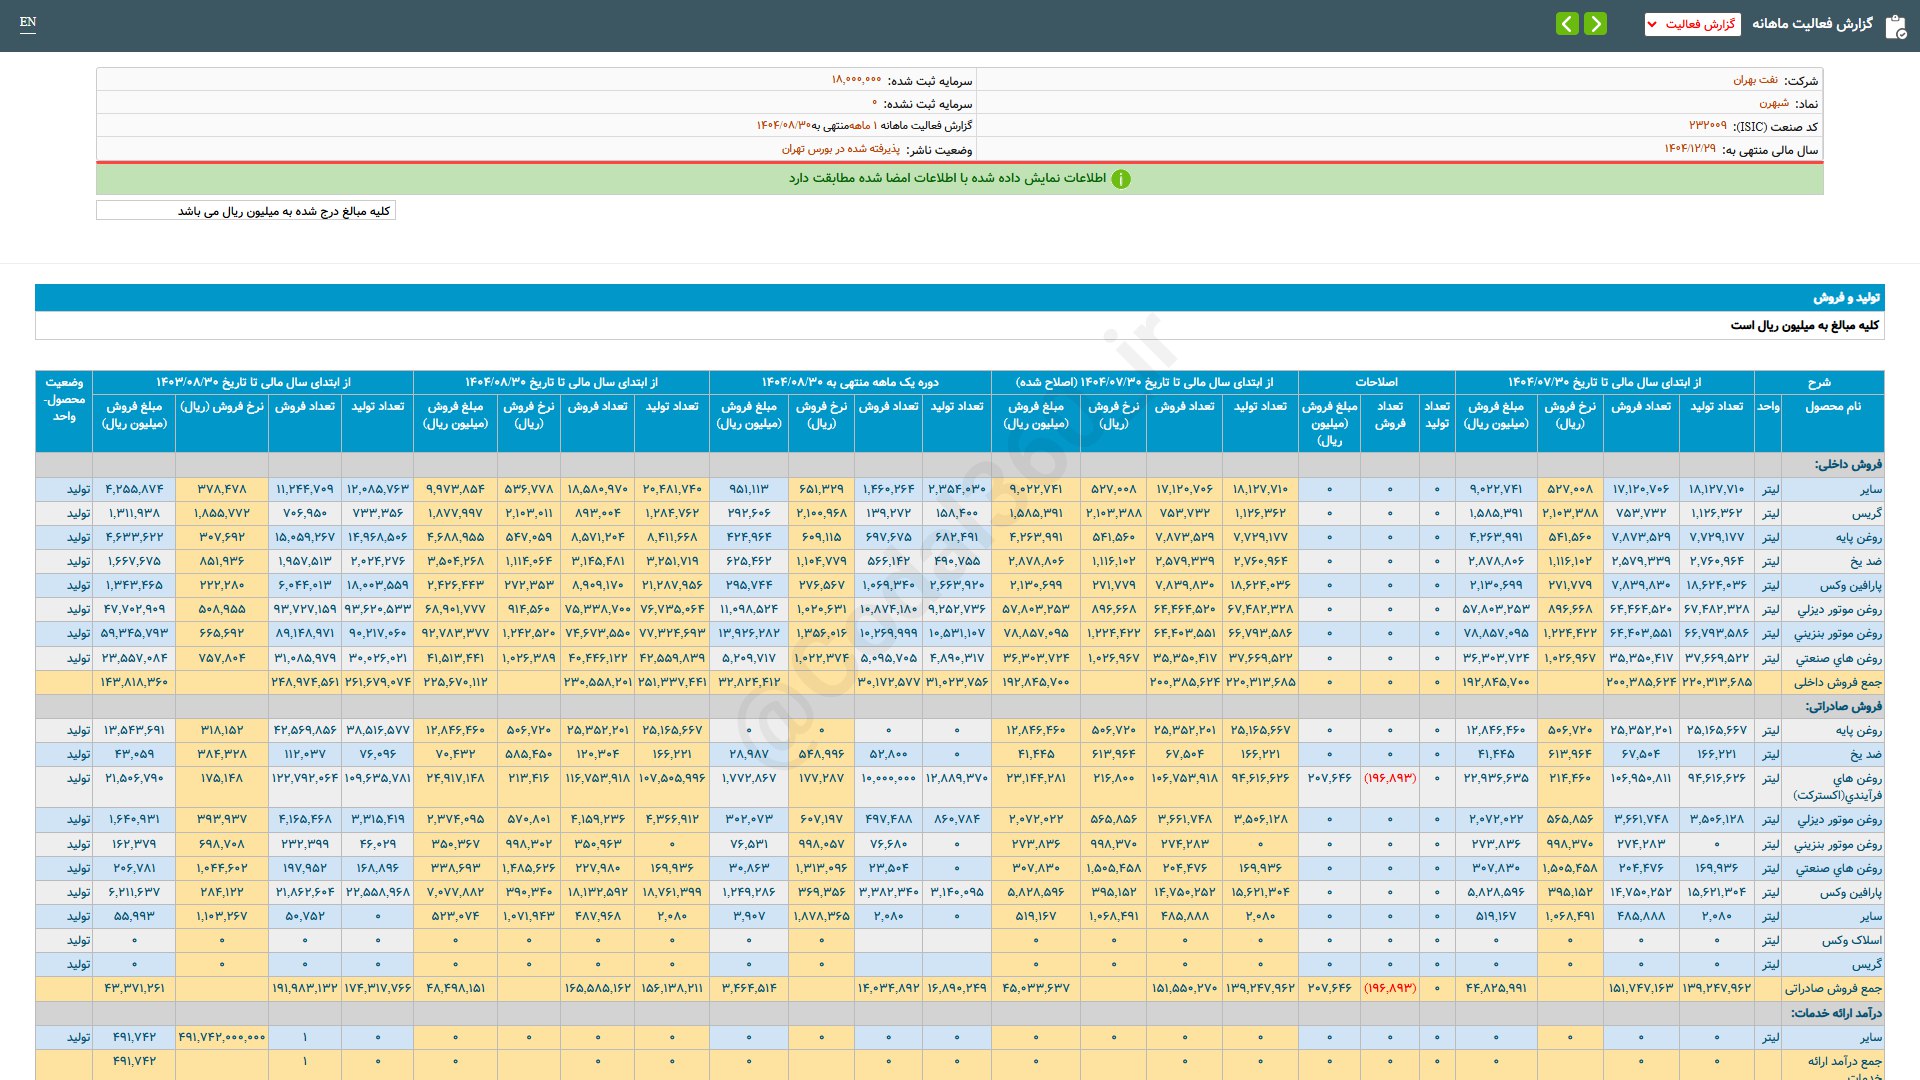Switch language with the EN link

28,22
